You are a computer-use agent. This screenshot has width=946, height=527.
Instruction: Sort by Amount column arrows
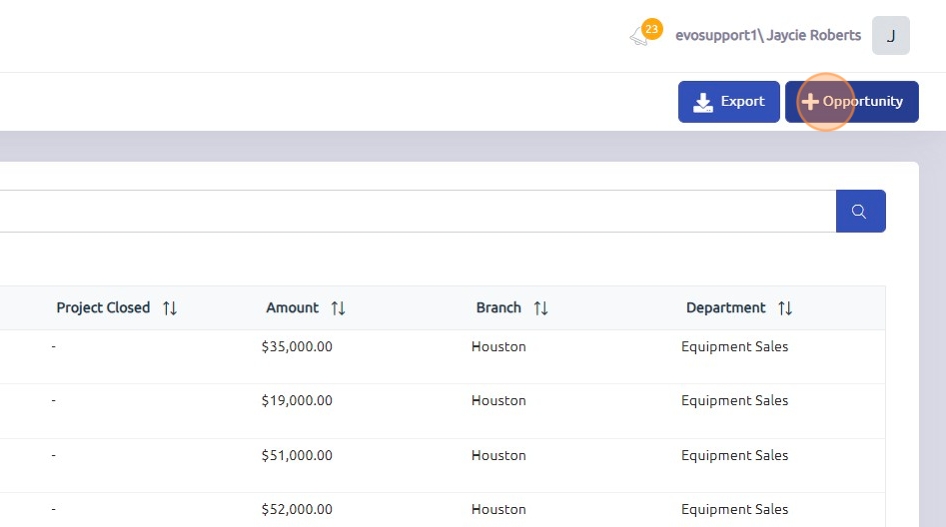pyautogui.click(x=338, y=308)
